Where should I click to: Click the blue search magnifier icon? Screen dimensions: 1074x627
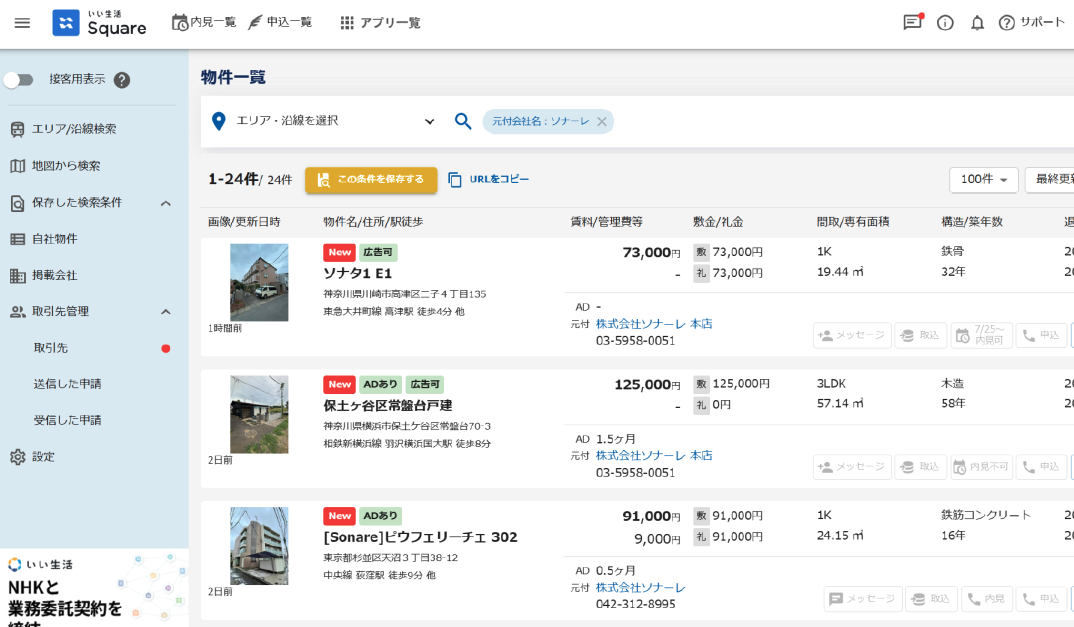tap(463, 121)
